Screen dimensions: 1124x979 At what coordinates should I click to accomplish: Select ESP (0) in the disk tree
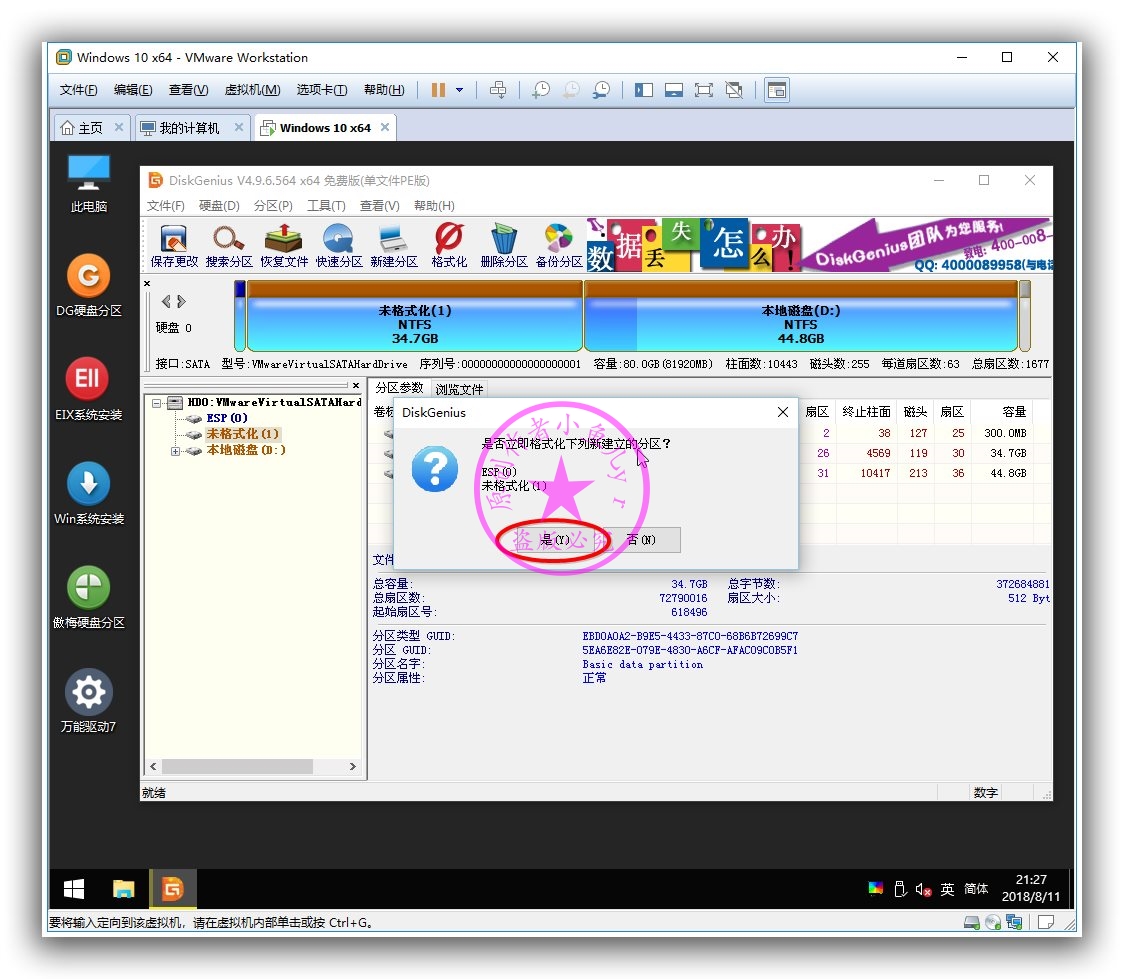click(x=227, y=418)
